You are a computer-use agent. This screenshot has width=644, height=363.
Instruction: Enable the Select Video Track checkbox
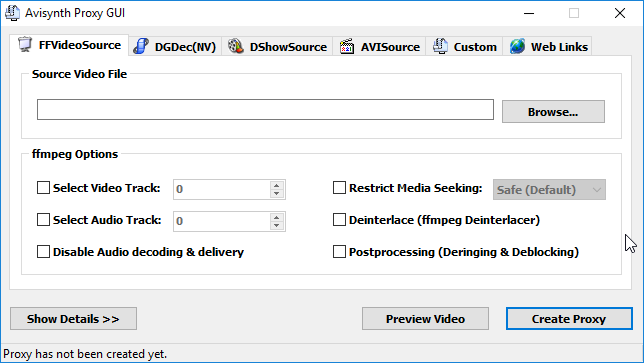[x=43, y=188]
